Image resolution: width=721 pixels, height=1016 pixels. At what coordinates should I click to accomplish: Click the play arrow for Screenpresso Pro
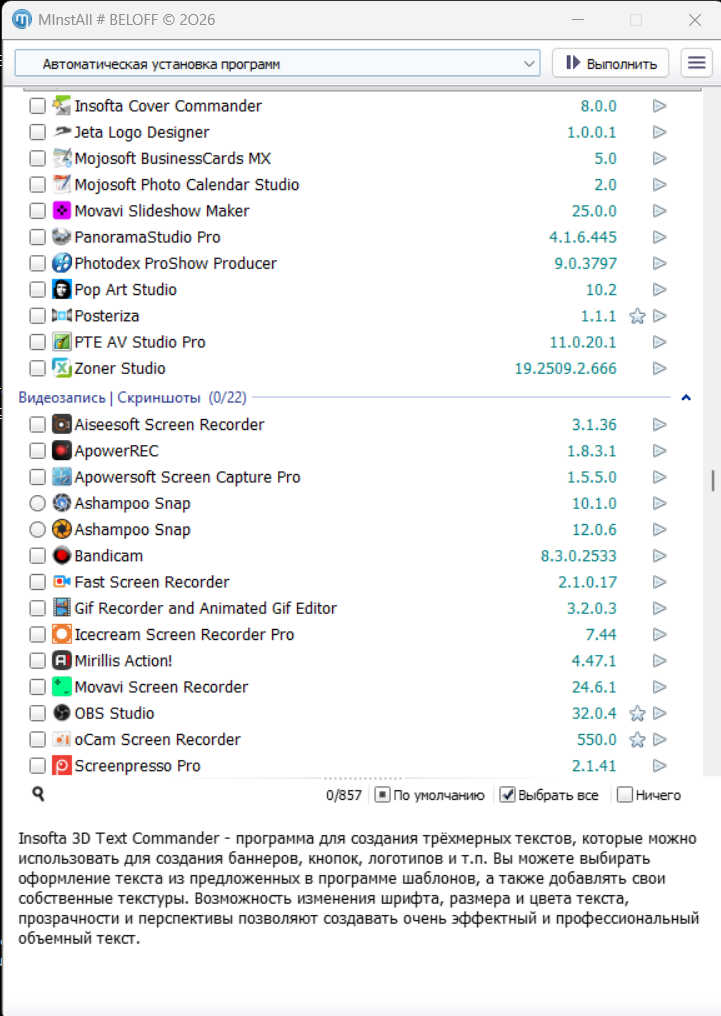point(659,766)
